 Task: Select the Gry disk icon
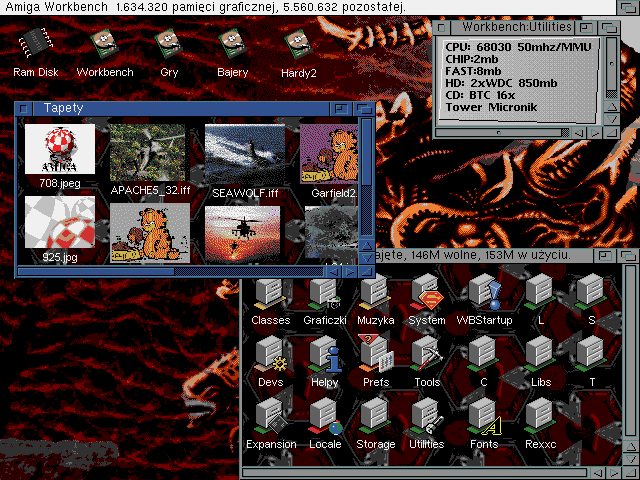point(169,43)
